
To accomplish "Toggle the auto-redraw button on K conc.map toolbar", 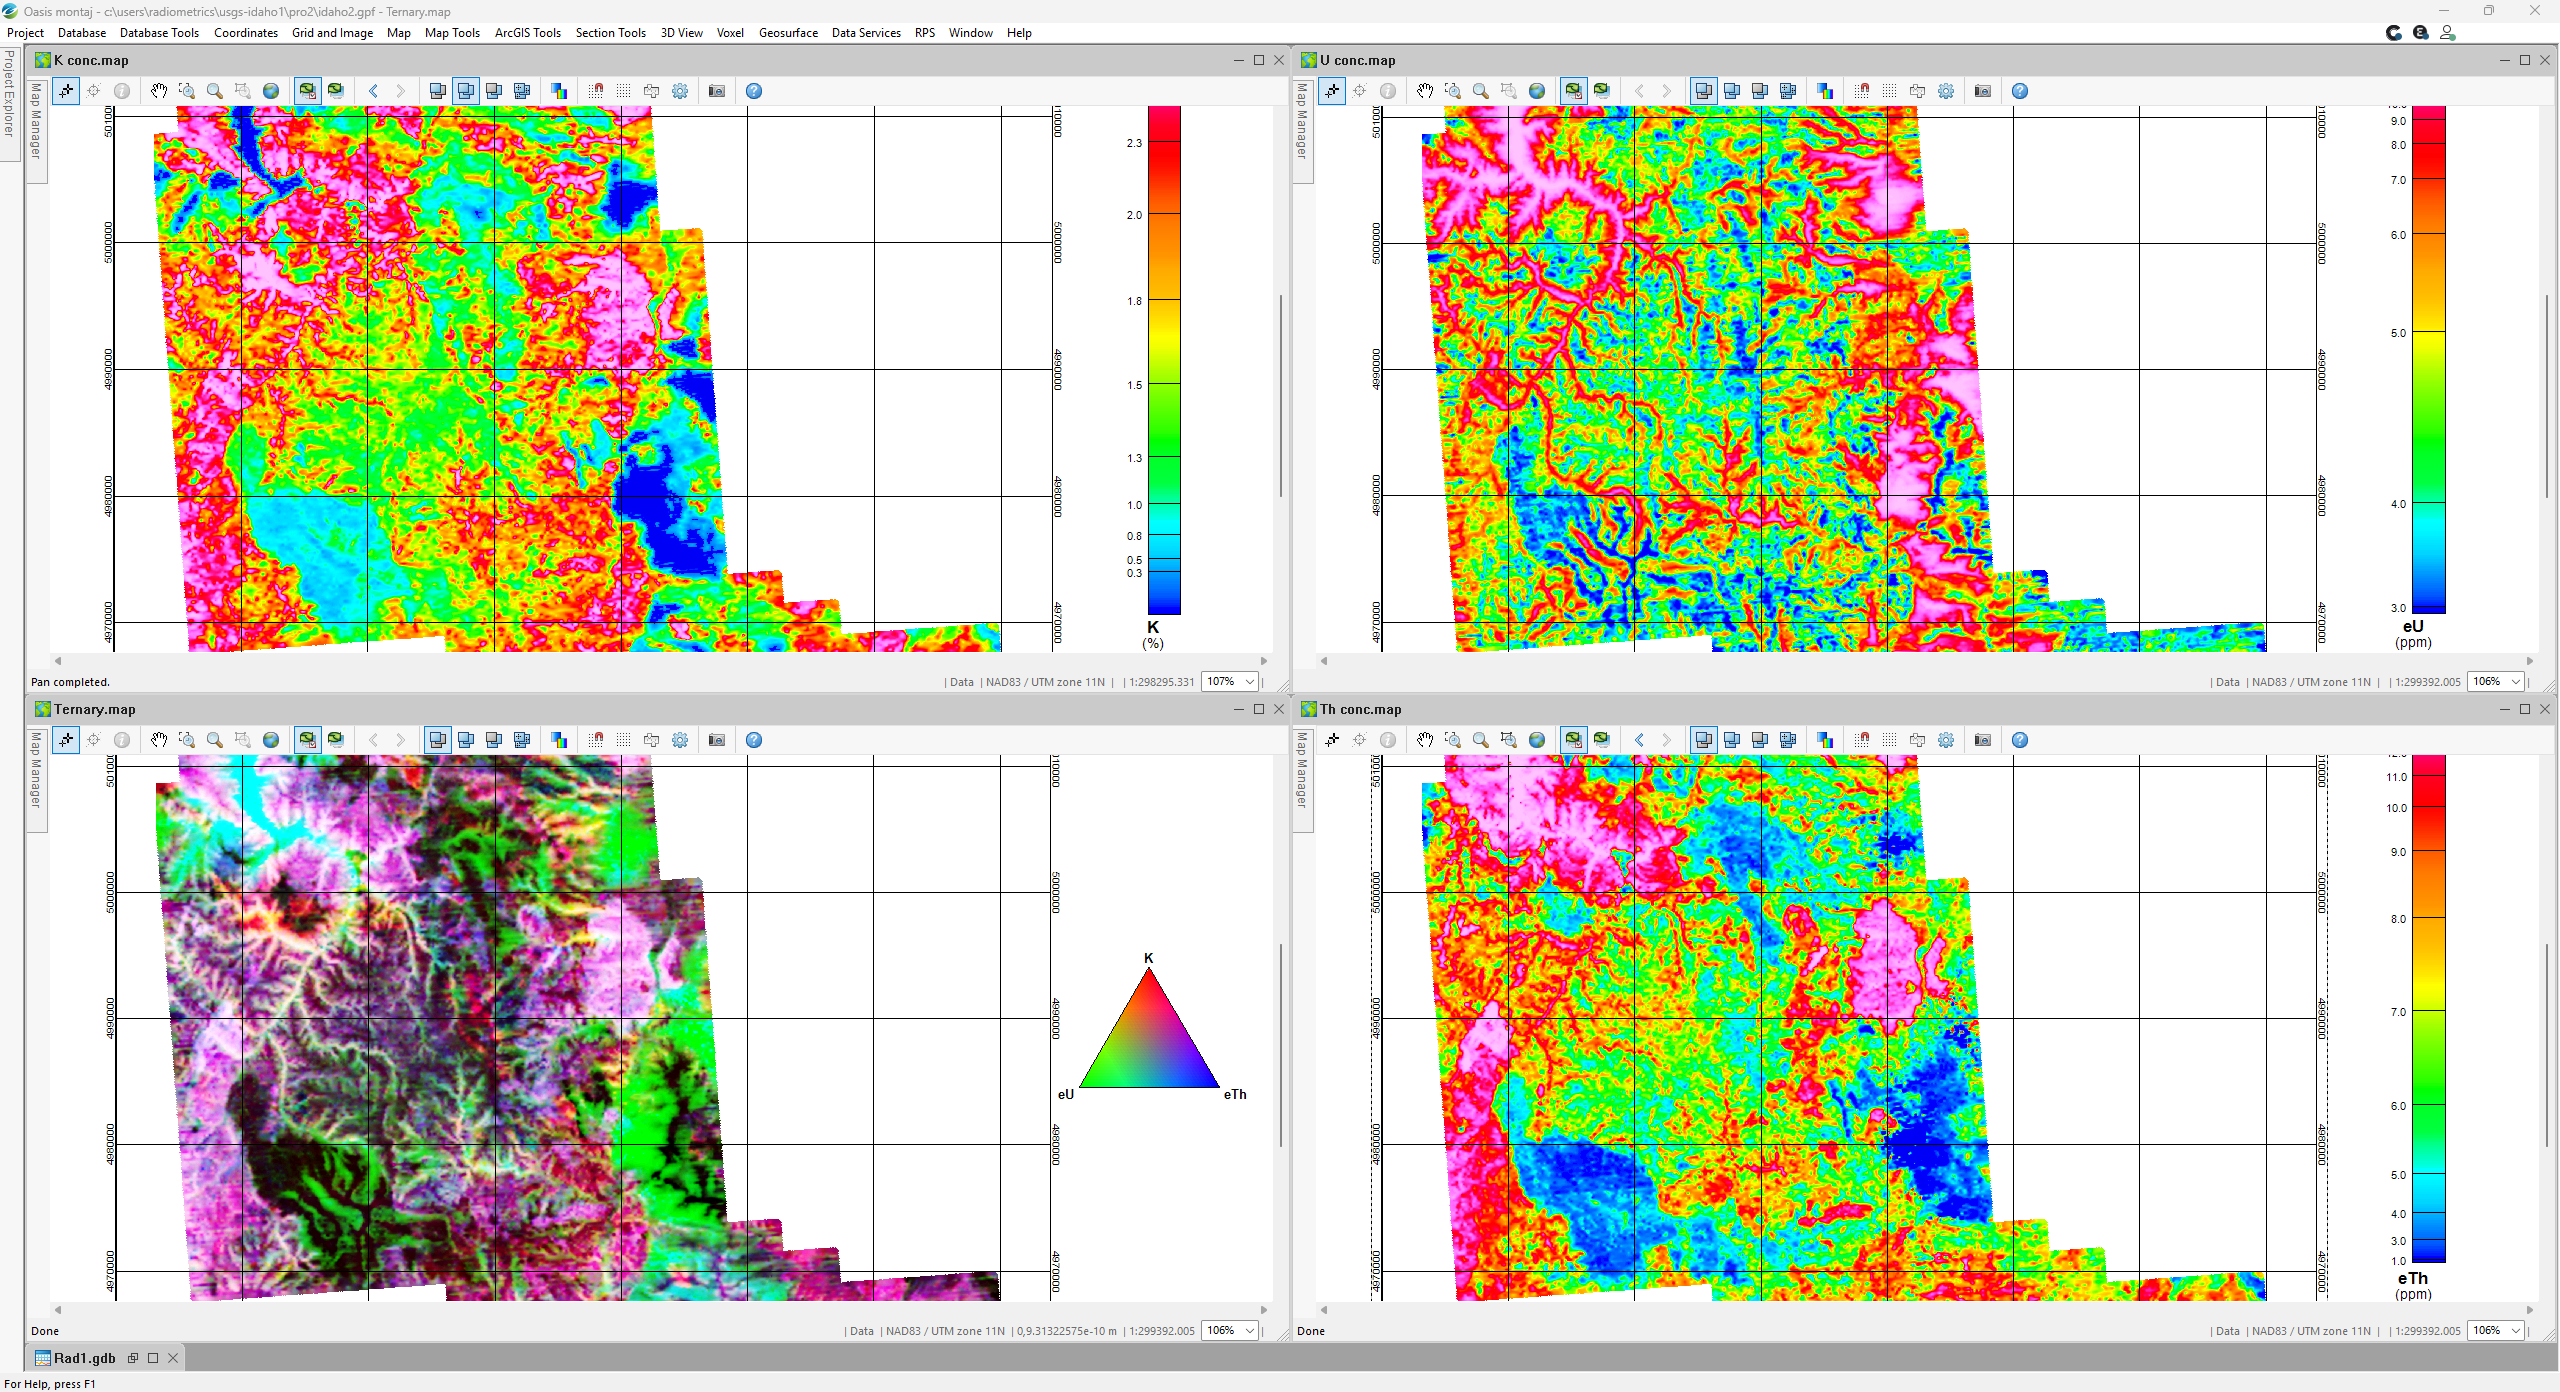I will coord(307,90).
